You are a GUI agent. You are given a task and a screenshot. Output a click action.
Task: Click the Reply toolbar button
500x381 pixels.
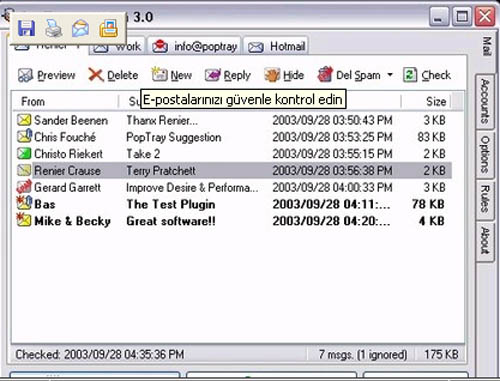click(228, 75)
